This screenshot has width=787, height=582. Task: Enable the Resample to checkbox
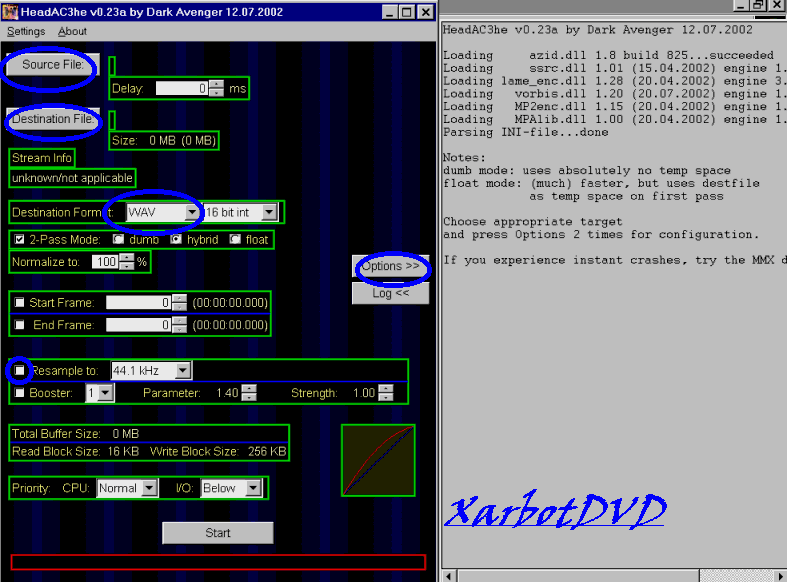coord(19,371)
